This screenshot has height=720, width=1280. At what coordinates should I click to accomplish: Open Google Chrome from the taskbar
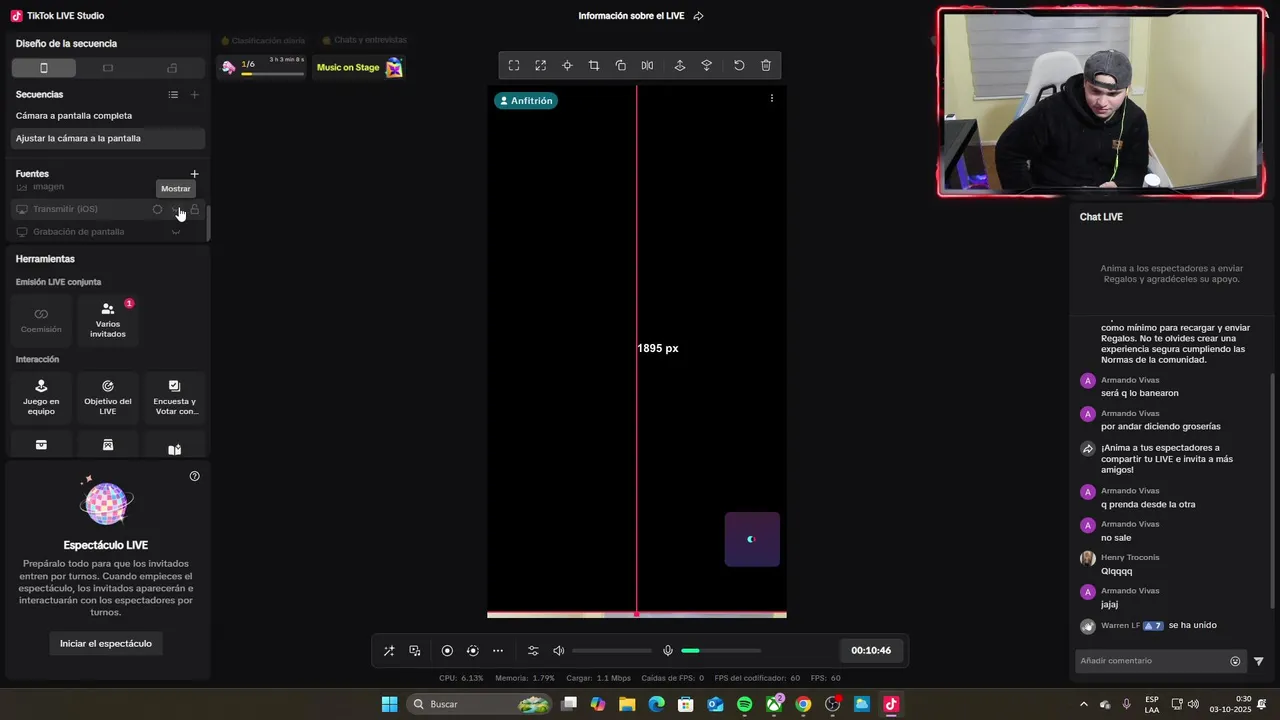click(x=803, y=705)
